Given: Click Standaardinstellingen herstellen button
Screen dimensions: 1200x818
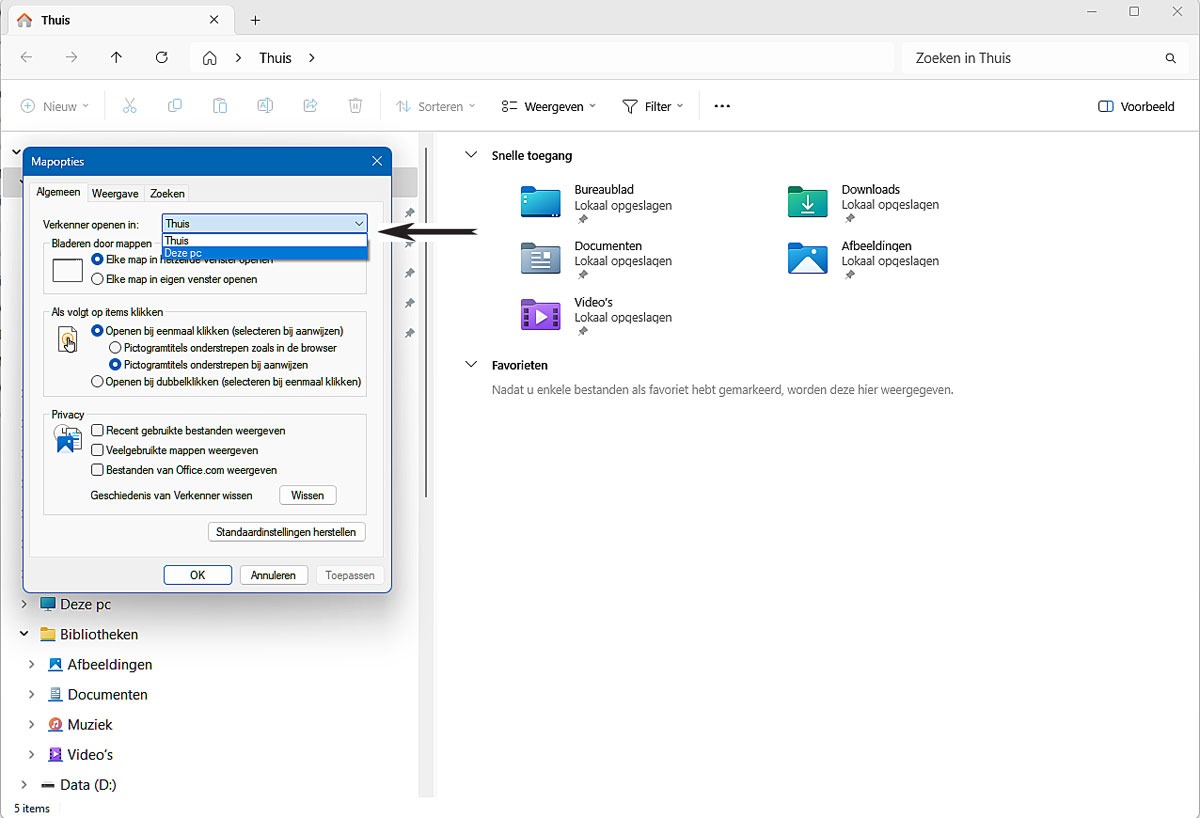Looking at the screenshot, I should coord(286,532).
